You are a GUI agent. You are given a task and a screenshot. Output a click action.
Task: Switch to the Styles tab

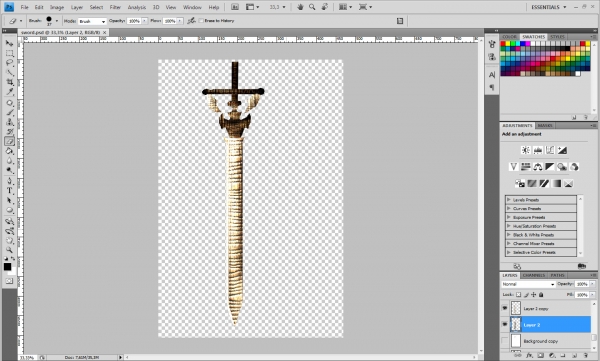coord(557,37)
